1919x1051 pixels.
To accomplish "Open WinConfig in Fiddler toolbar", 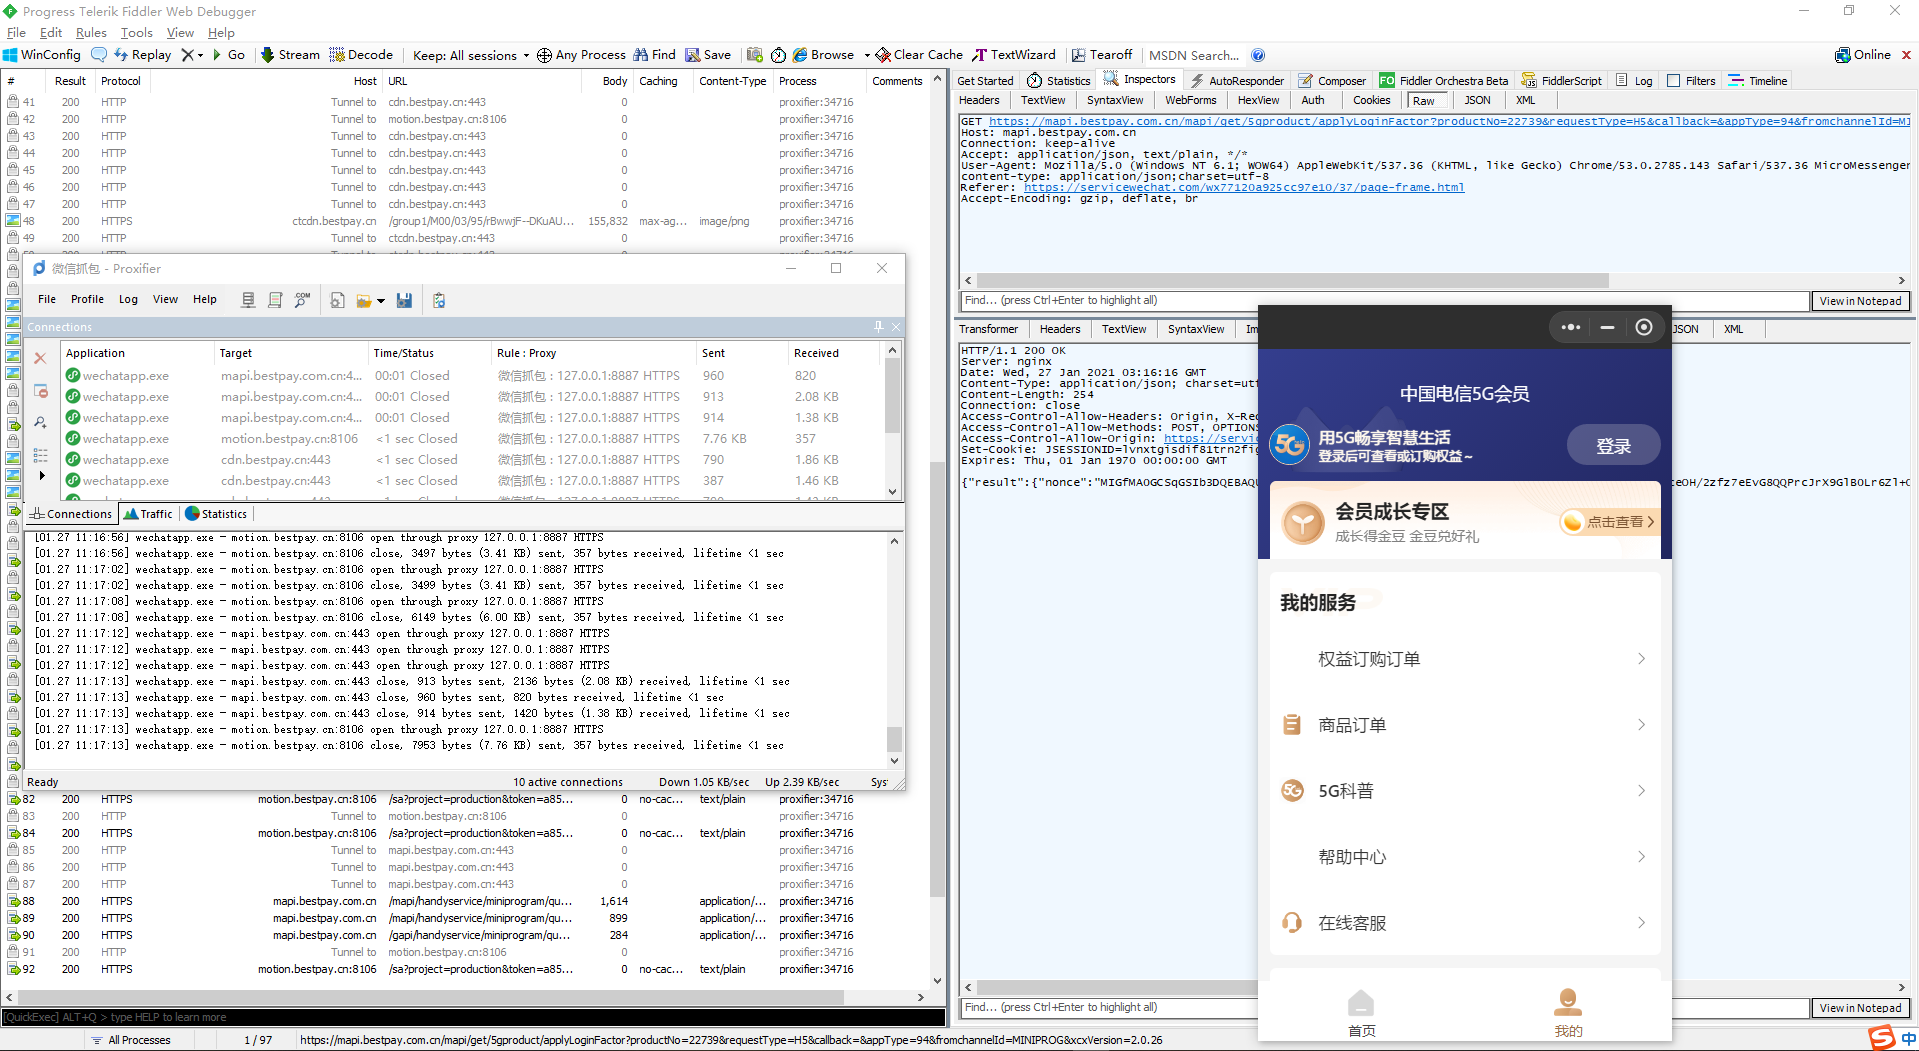I will [x=41, y=55].
